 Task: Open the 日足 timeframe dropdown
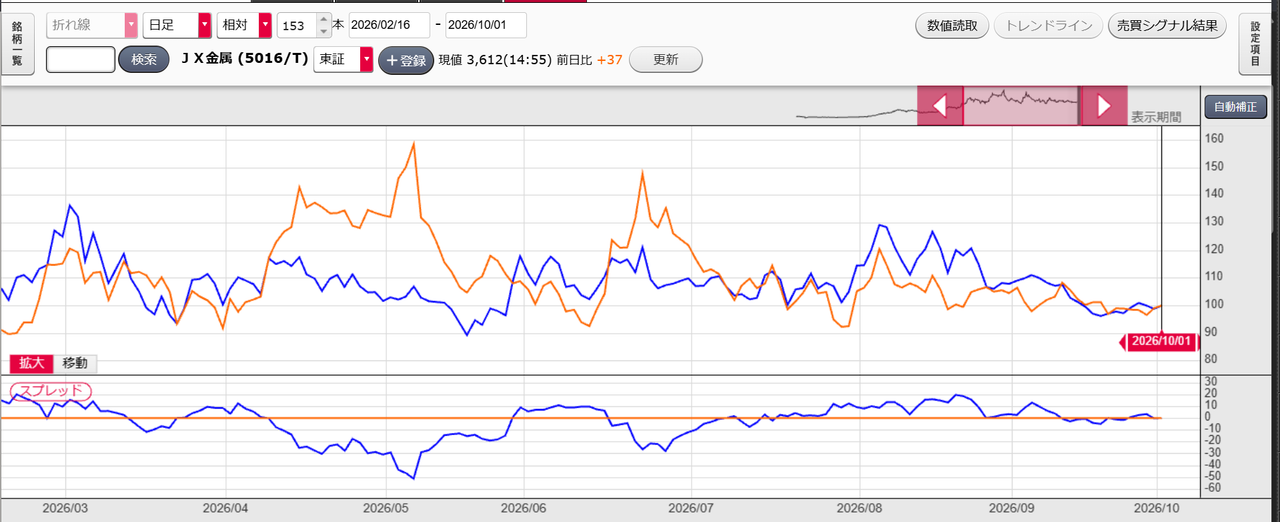point(177,25)
